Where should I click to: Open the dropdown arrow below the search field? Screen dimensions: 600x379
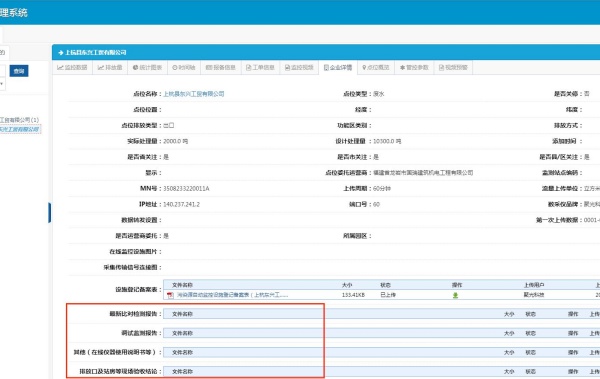point(2,83)
